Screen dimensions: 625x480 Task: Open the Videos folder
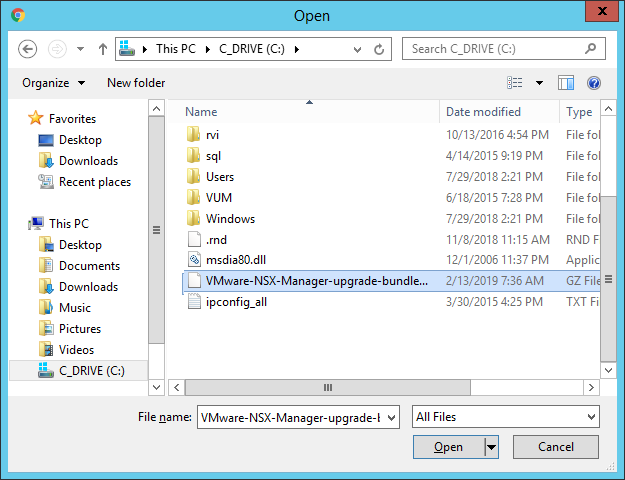(67, 350)
